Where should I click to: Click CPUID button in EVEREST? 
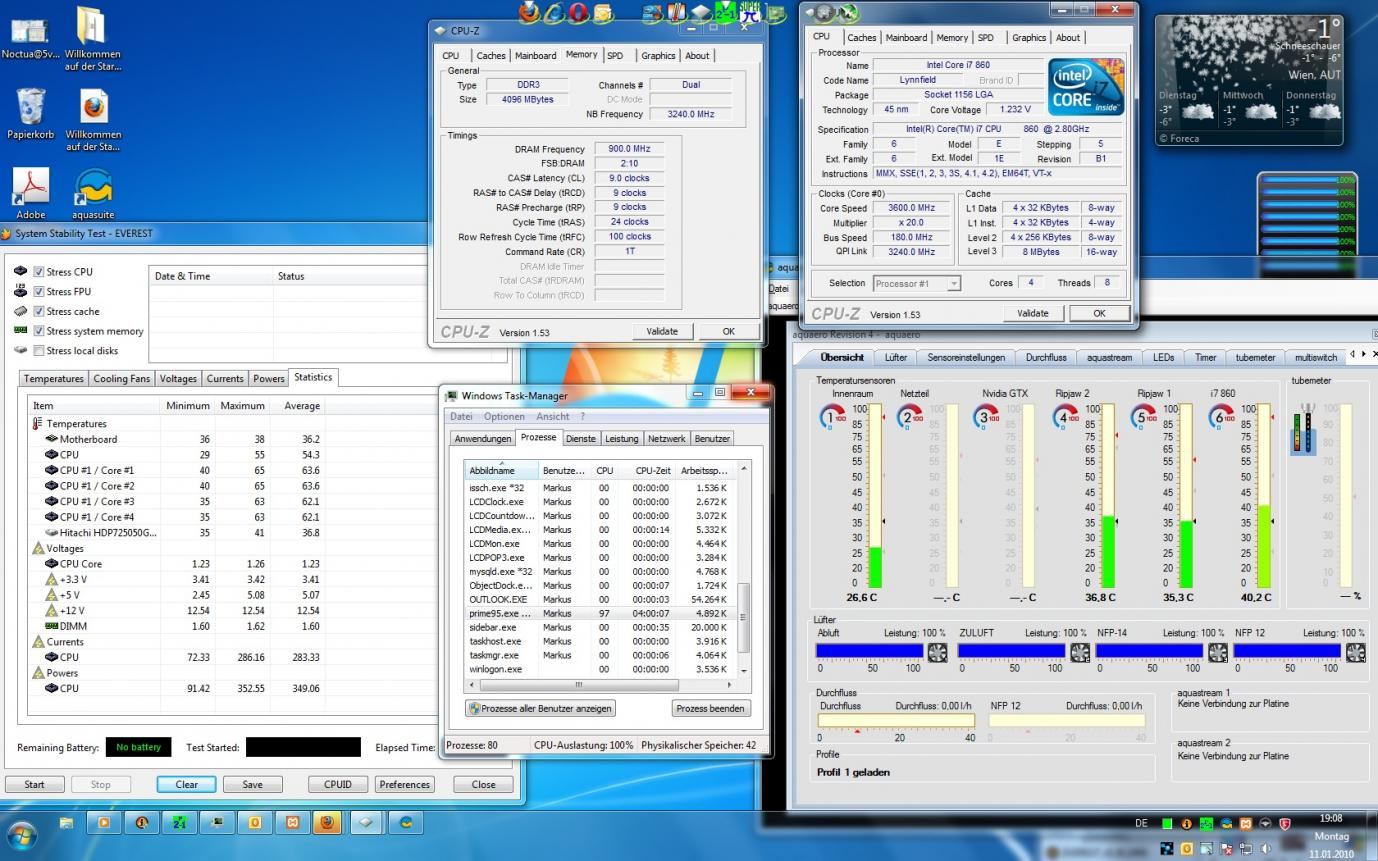tap(339, 785)
